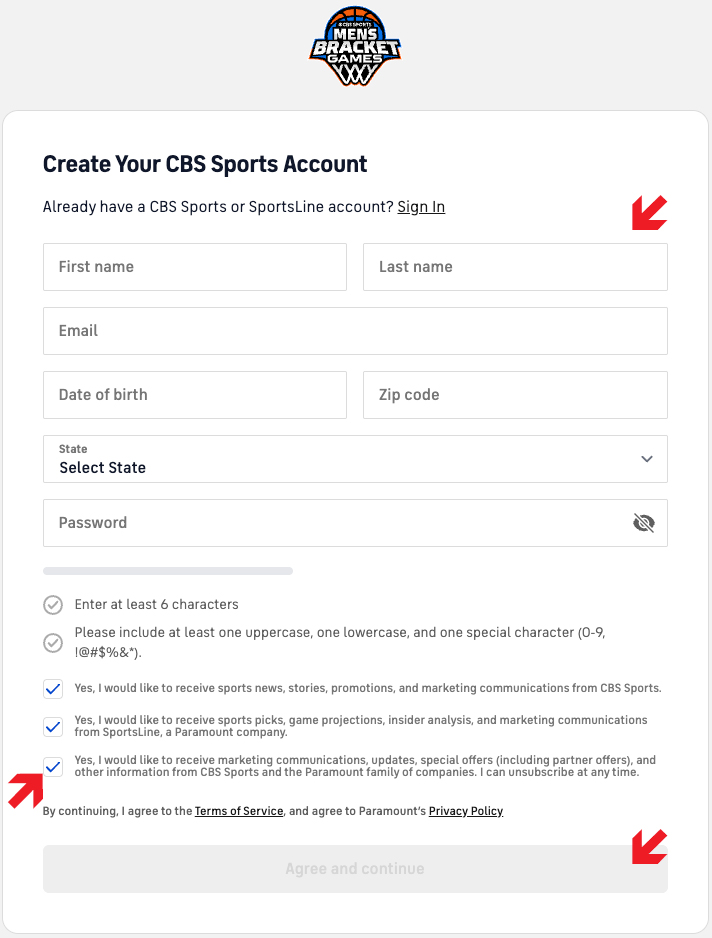712x938 pixels.
Task: Click into the Email field
Action: (x=355, y=331)
